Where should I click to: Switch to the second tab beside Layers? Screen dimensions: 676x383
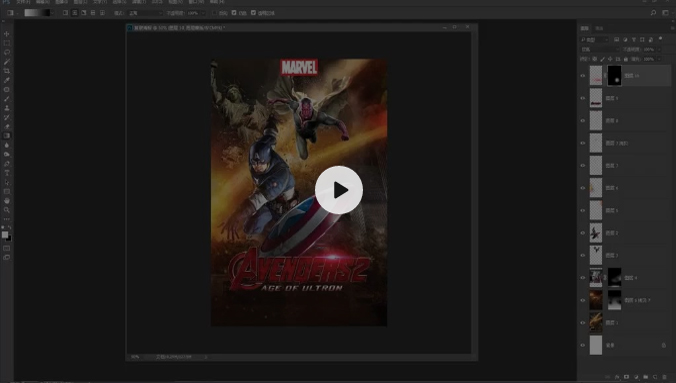coord(599,28)
